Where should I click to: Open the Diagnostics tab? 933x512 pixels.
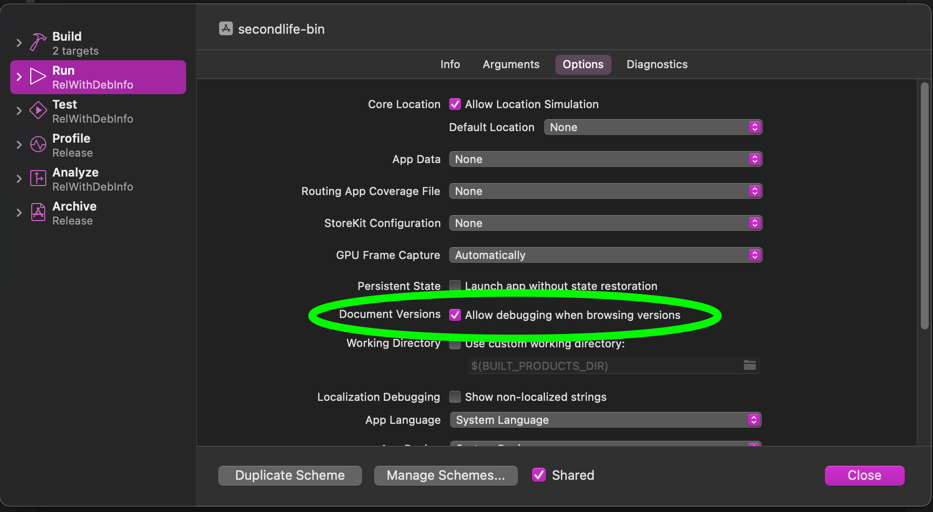point(656,64)
